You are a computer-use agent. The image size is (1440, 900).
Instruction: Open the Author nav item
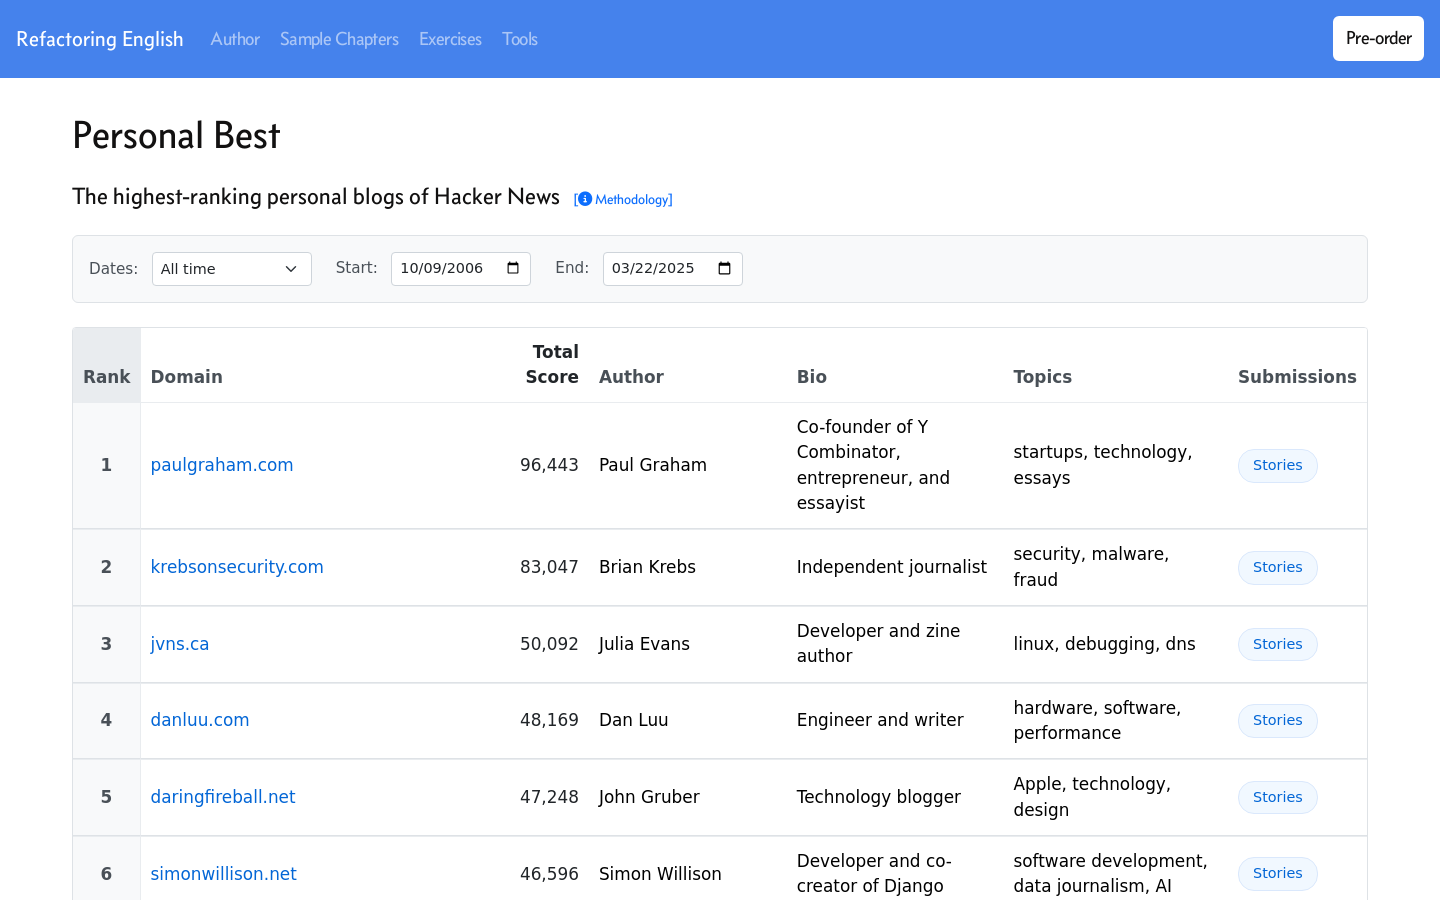point(235,39)
